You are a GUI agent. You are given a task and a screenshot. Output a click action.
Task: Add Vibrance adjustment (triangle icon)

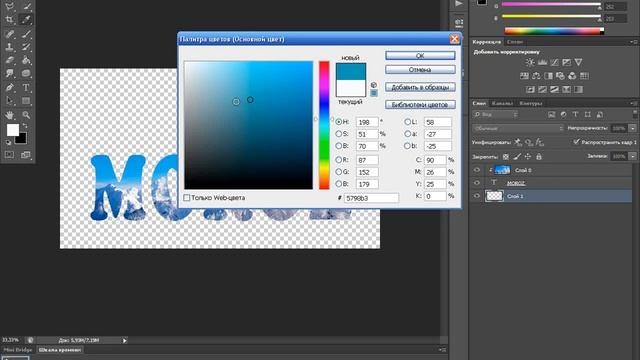click(578, 62)
